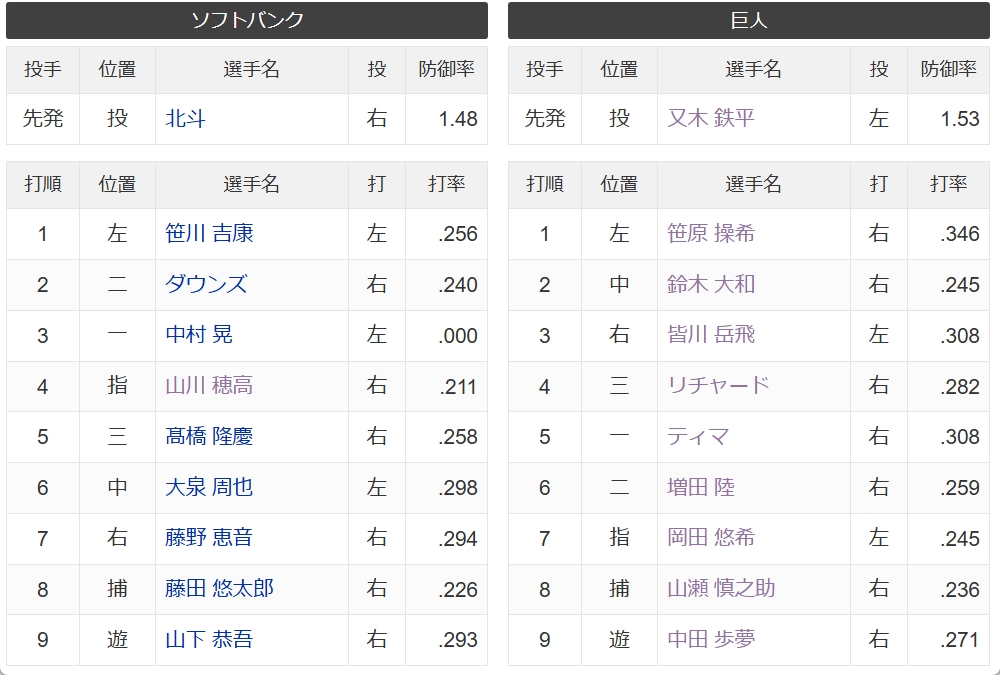Click 遊 position in 中田 歩夢 row
This screenshot has width=1000, height=675.
pos(619,639)
